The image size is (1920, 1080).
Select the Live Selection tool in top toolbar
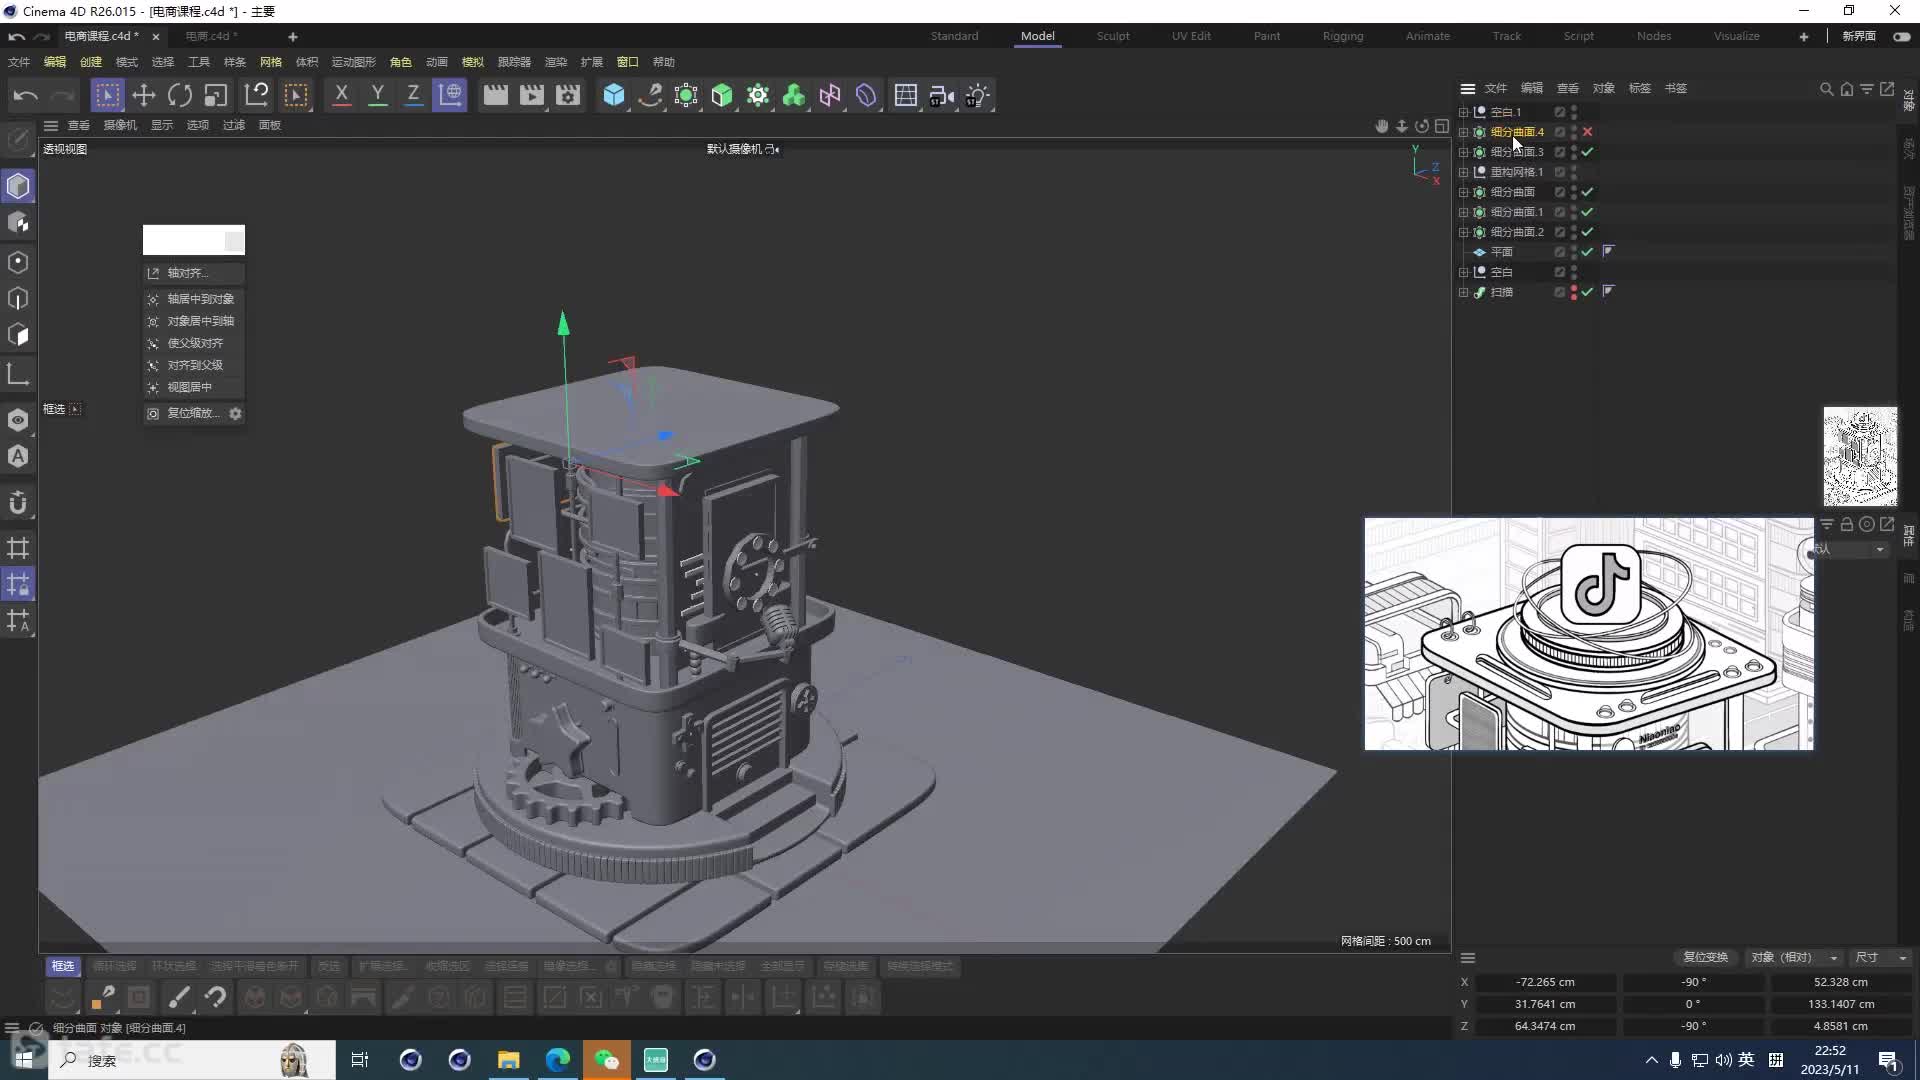click(107, 95)
